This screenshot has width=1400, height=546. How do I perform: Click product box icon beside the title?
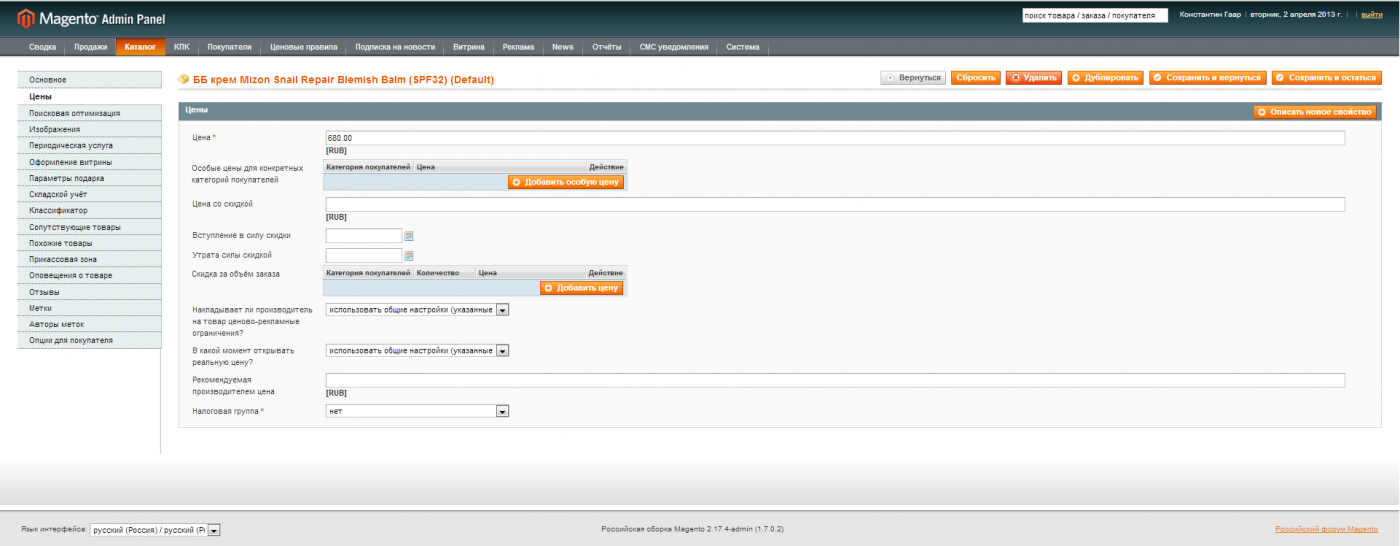[x=184, y=79]
